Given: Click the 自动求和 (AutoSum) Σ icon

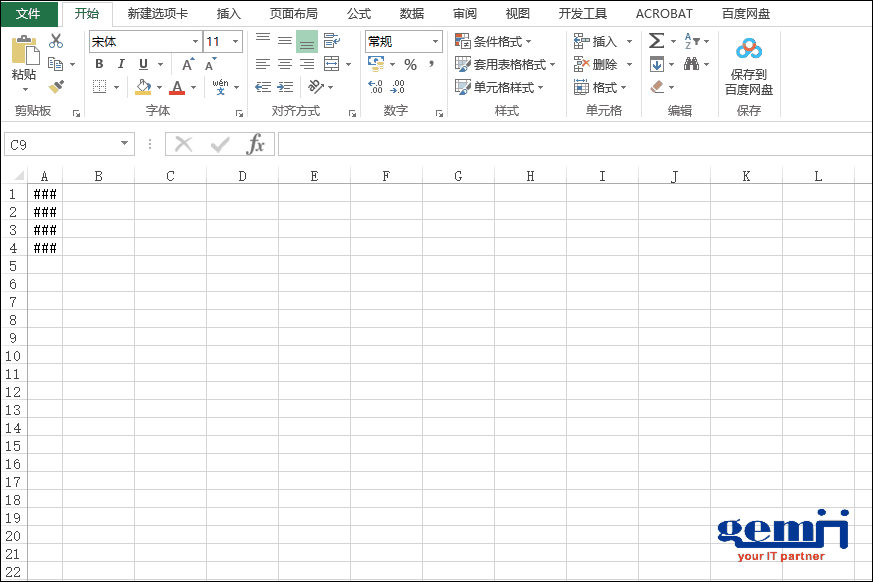Looking at the screenshot, I should [x=656, y=40].
